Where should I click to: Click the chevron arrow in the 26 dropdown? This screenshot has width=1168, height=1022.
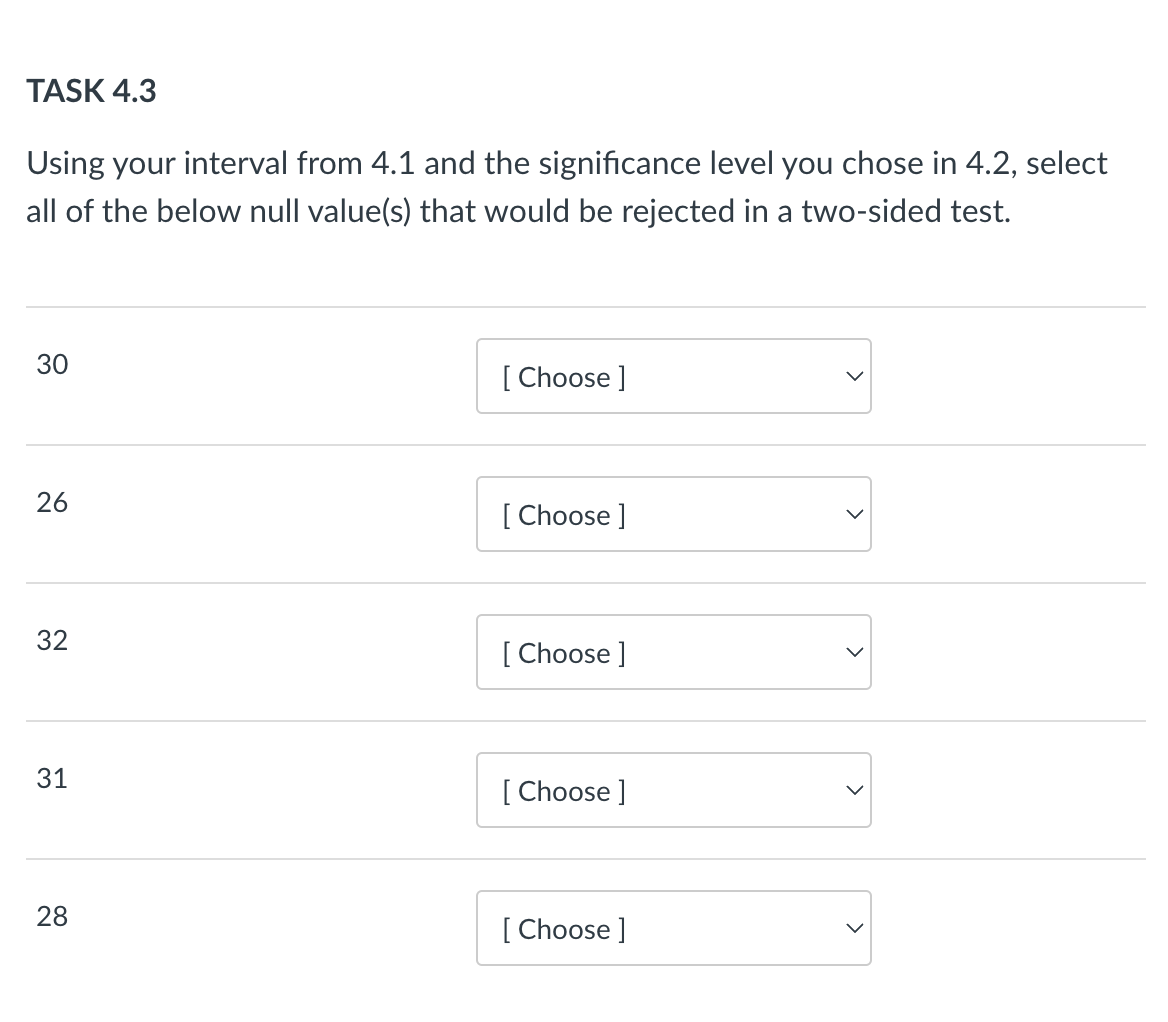tap(853, 514)
